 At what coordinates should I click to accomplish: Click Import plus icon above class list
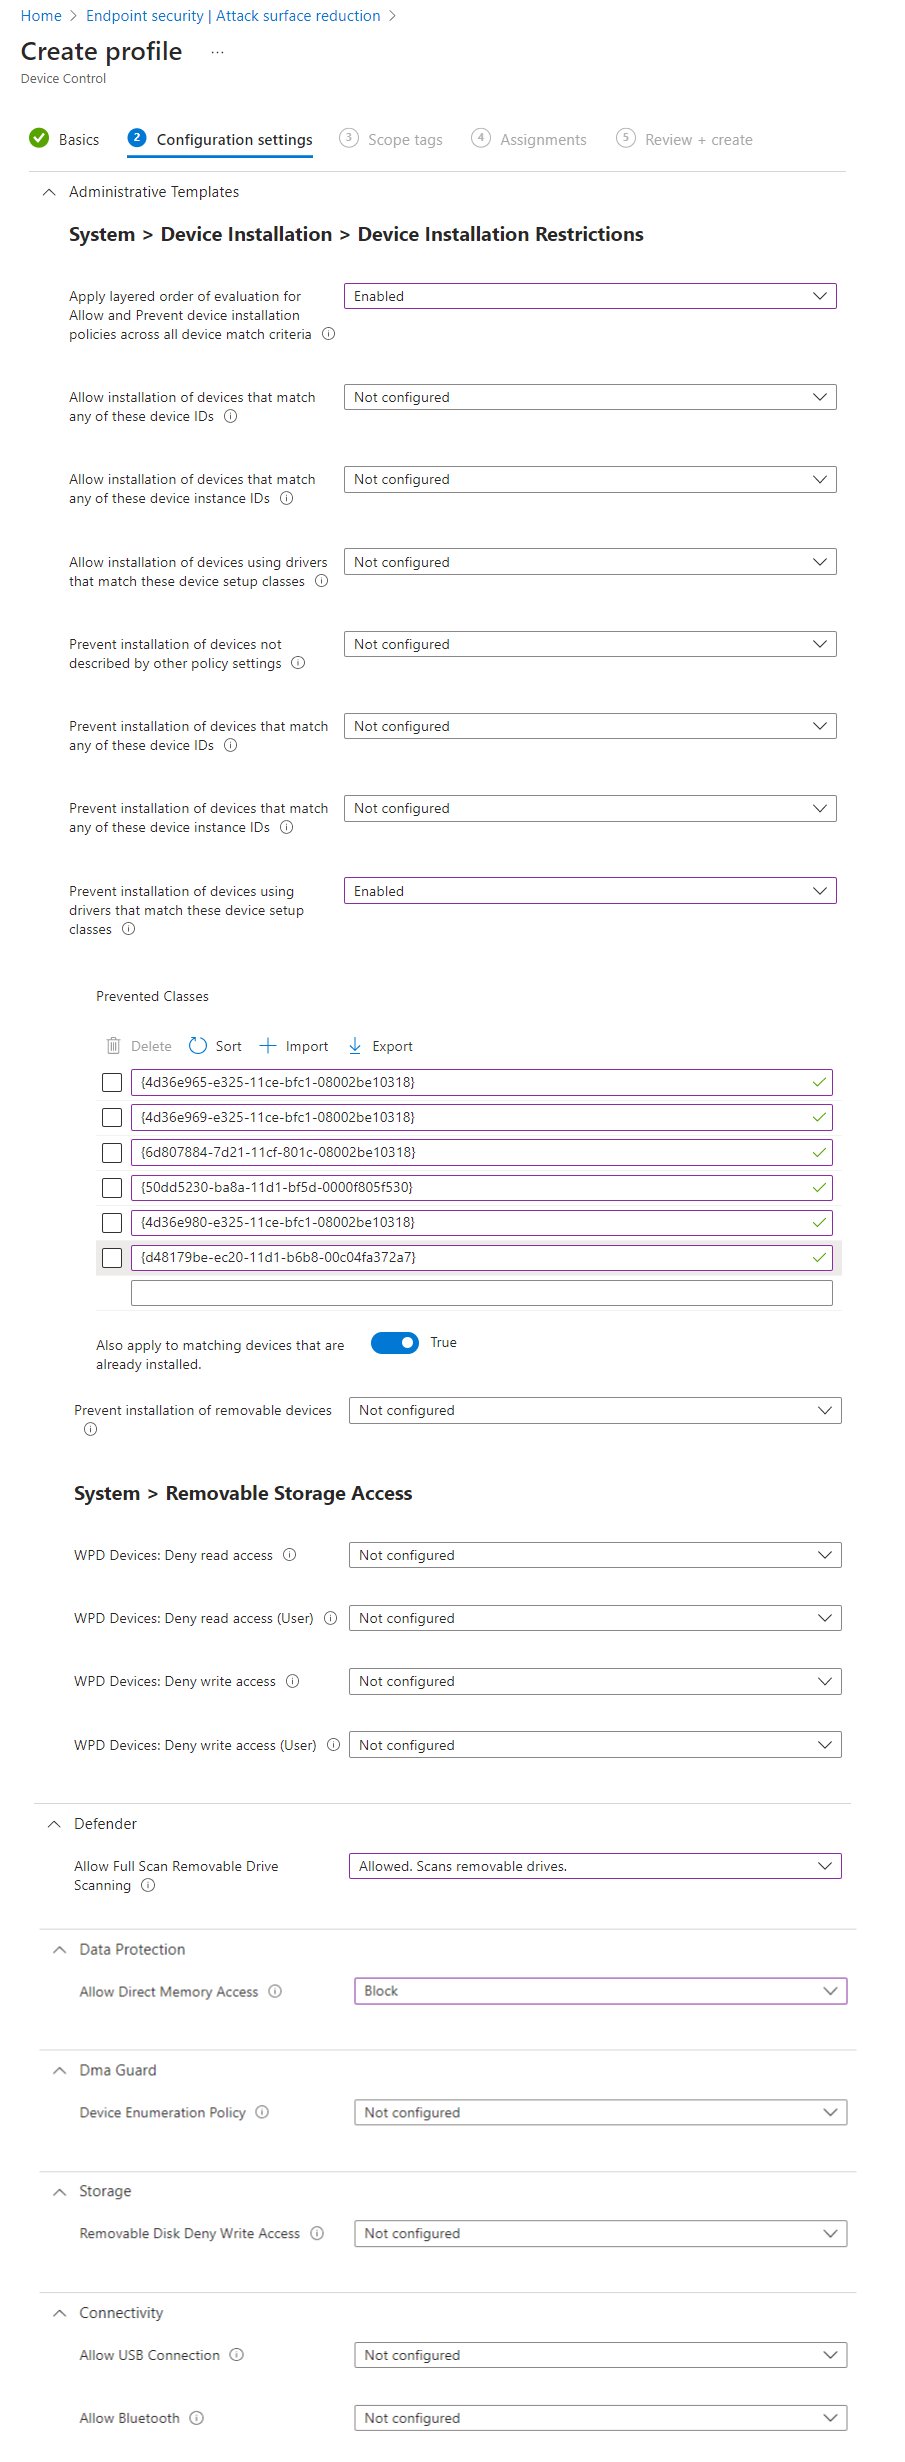tap(268, 1046)
